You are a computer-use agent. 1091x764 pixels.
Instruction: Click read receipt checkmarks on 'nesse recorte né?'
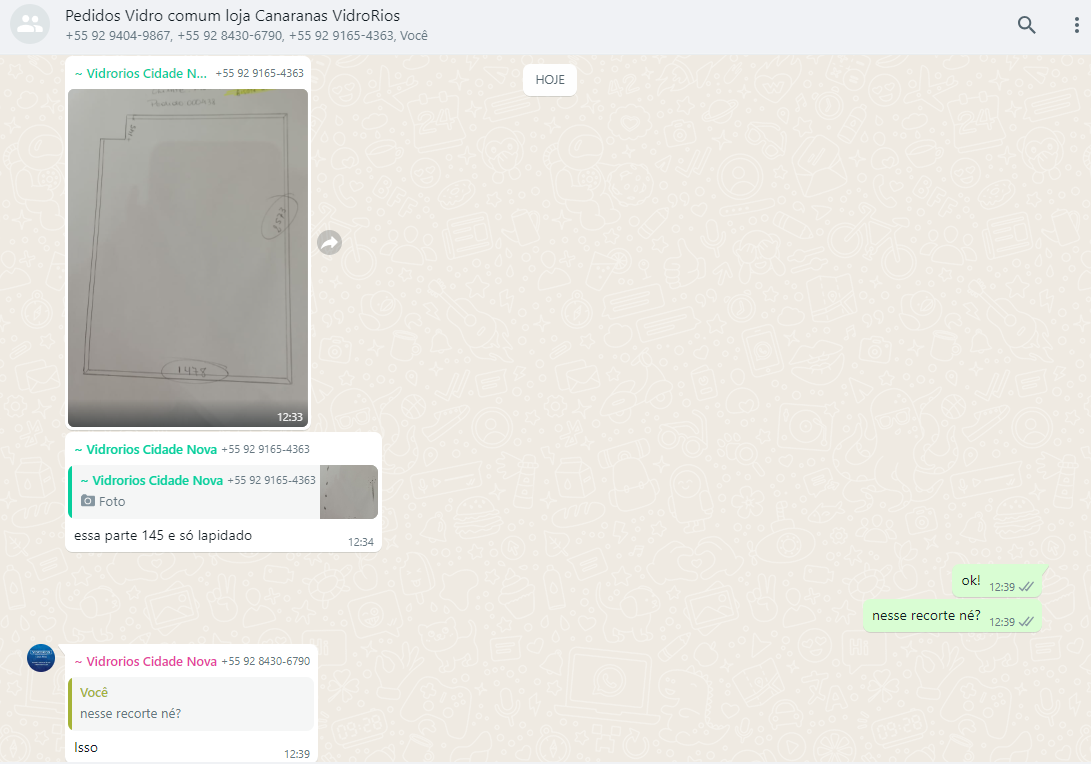pos(1026,622)
